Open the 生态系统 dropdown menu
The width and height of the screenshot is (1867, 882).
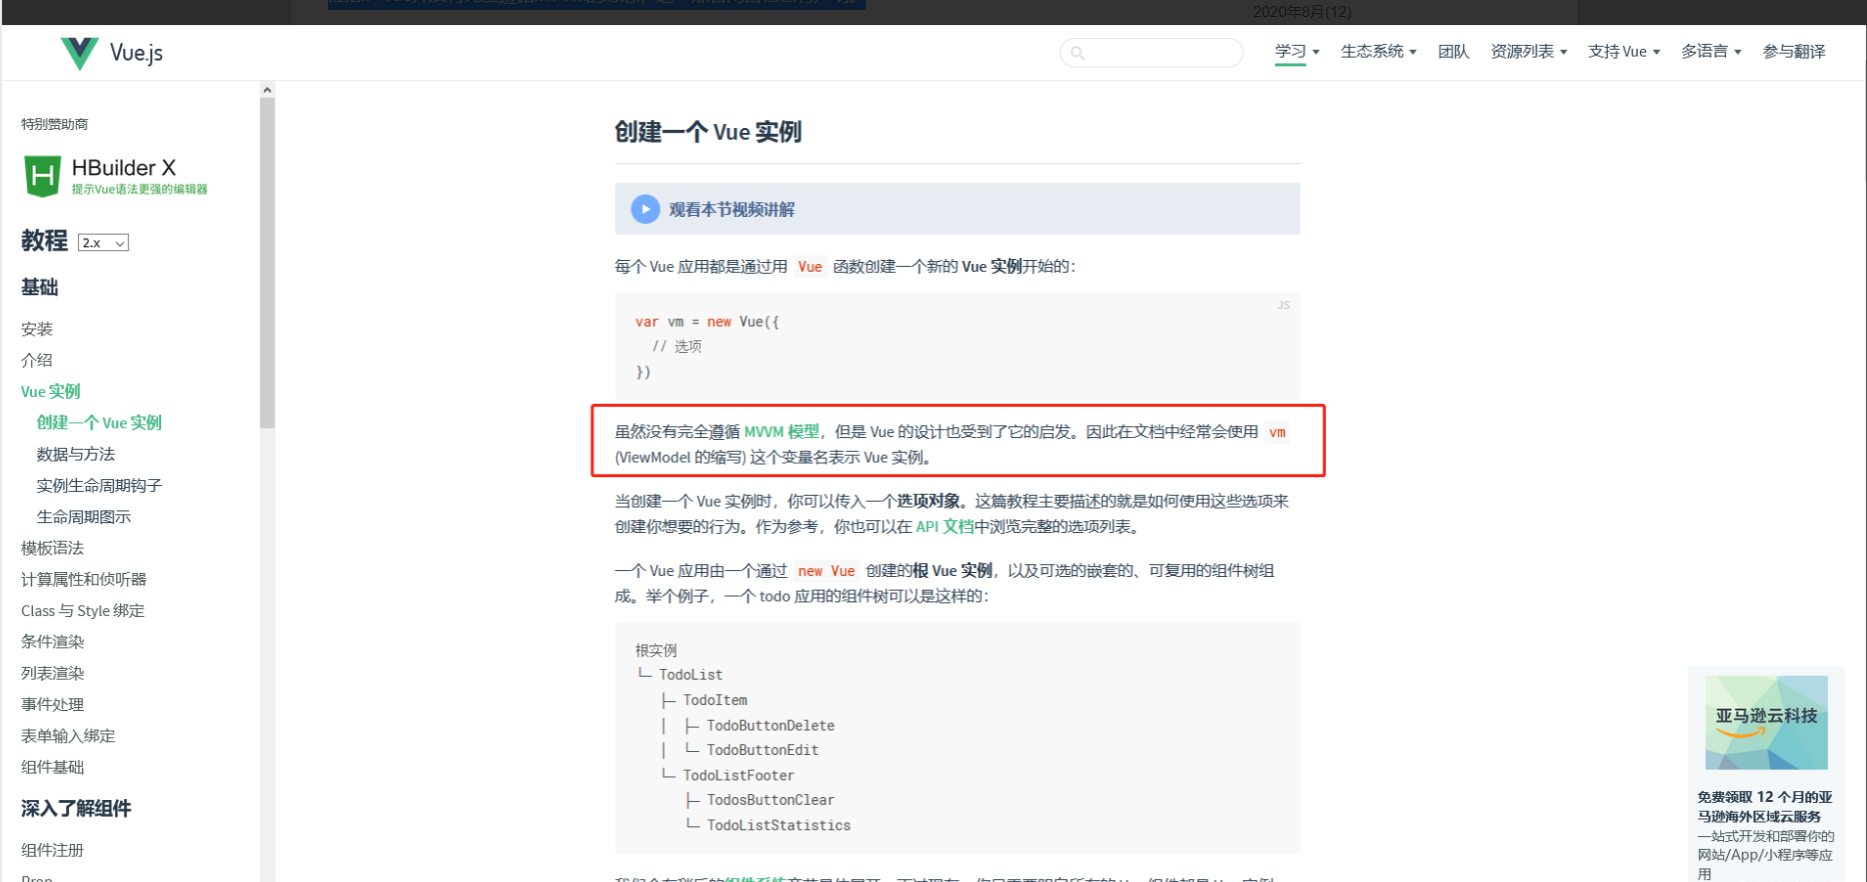click(x=1378, y=52)
